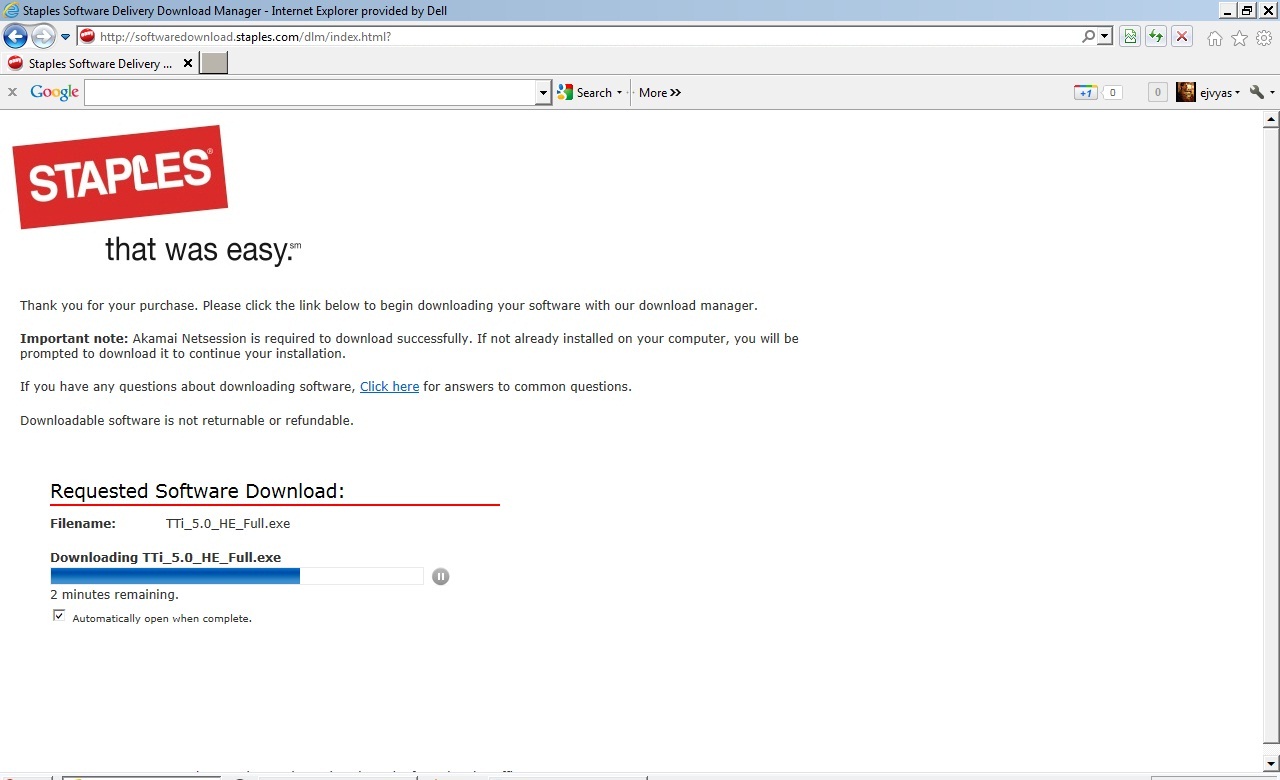
Task: Close the Staples Software Delivery tab
Action: pyautogui.click(x=189, y=64)
